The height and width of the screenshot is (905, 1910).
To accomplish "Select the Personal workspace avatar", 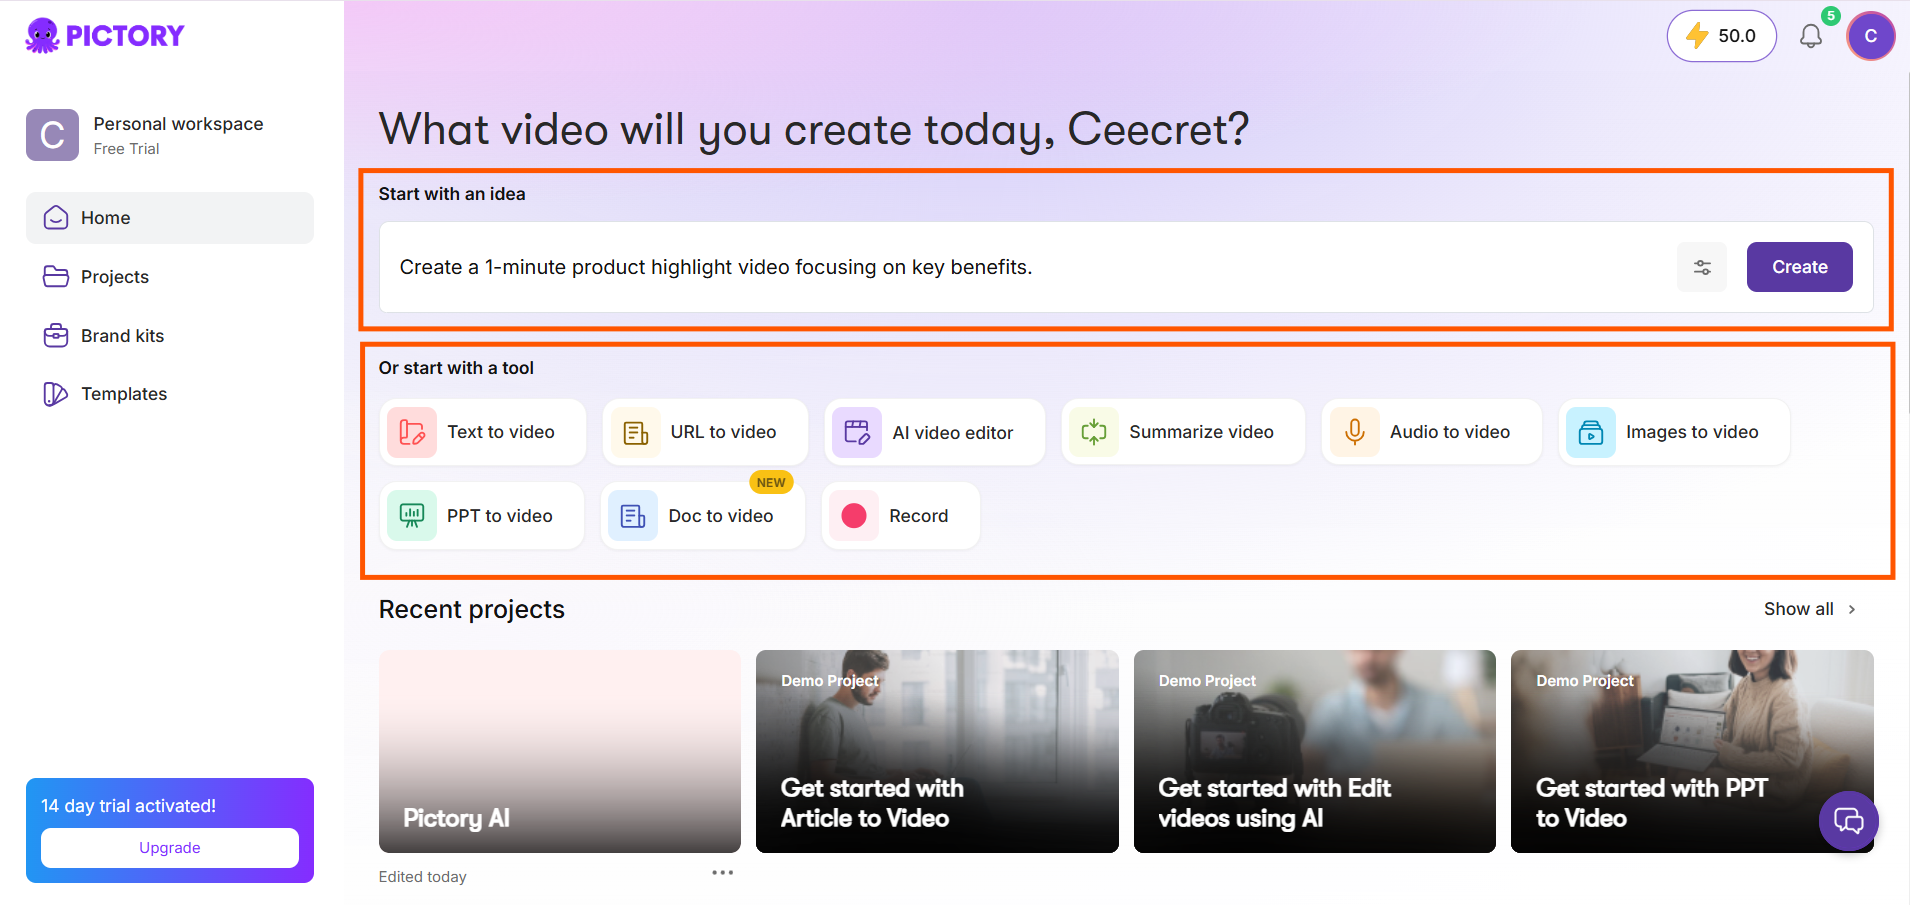I will (x=52, y=135).
